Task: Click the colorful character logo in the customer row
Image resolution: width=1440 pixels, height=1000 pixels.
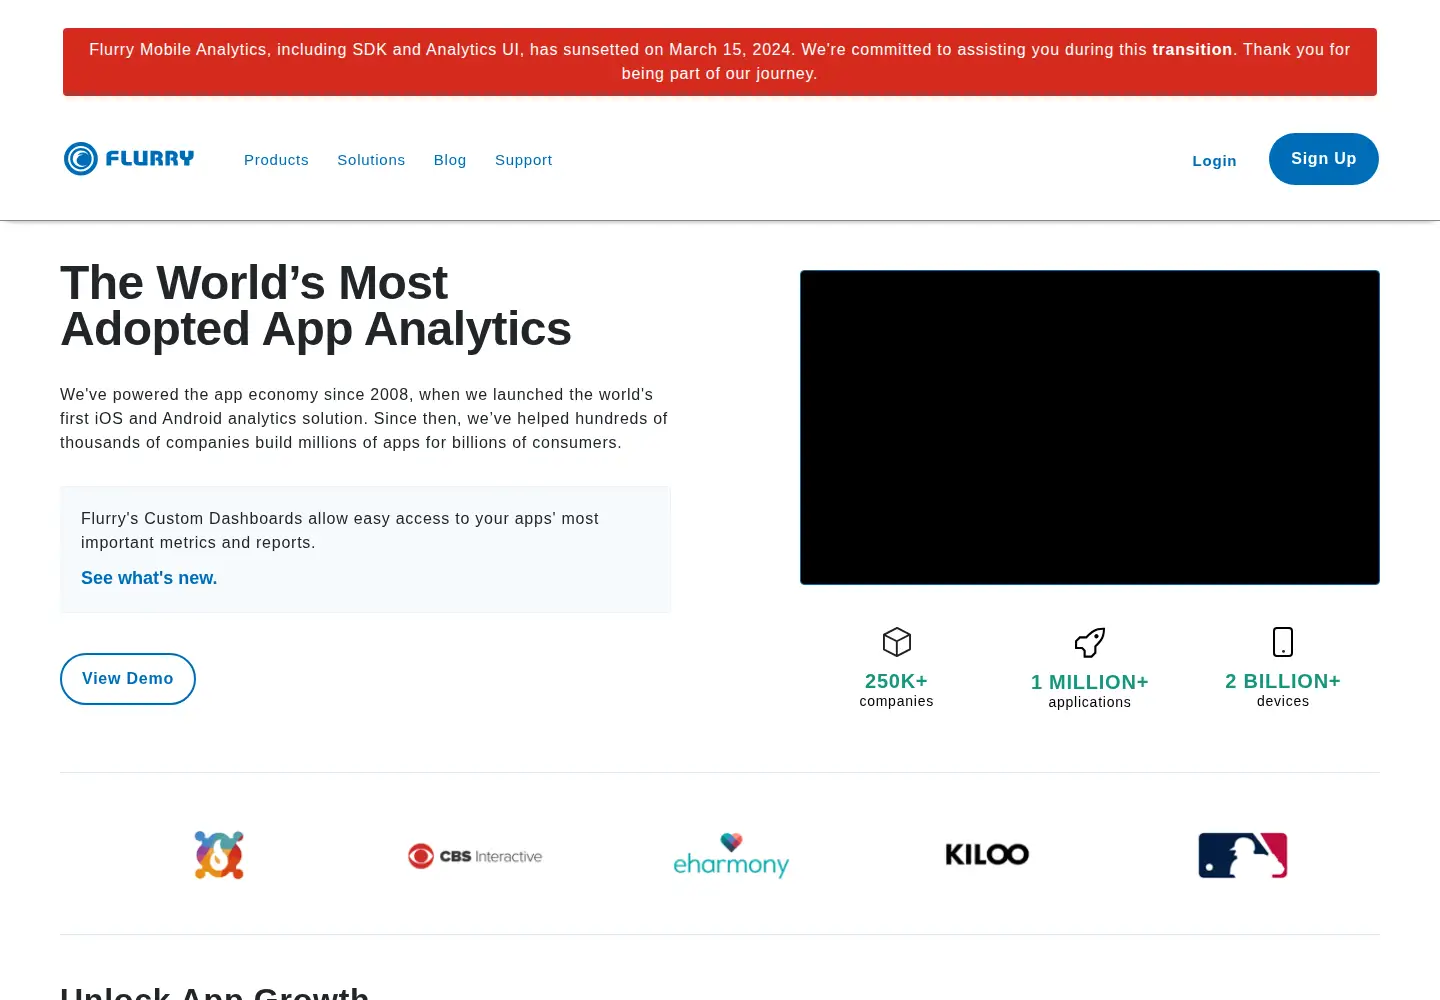Action: (219, 855)
